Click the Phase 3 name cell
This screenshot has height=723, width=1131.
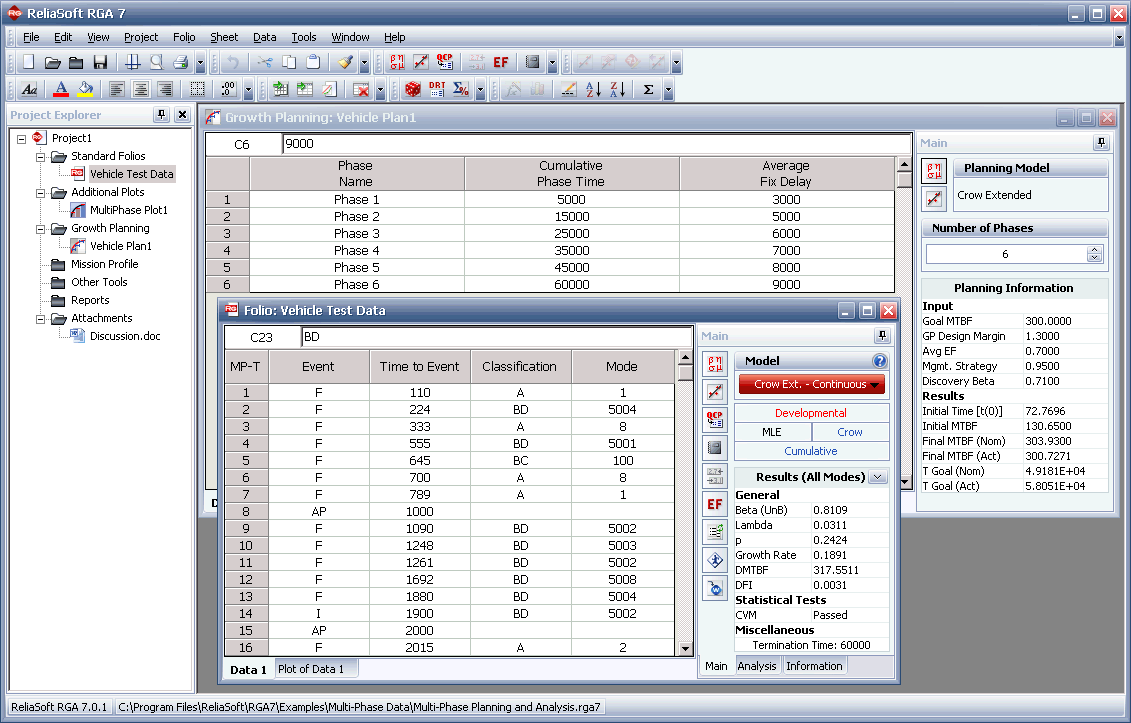356,234
